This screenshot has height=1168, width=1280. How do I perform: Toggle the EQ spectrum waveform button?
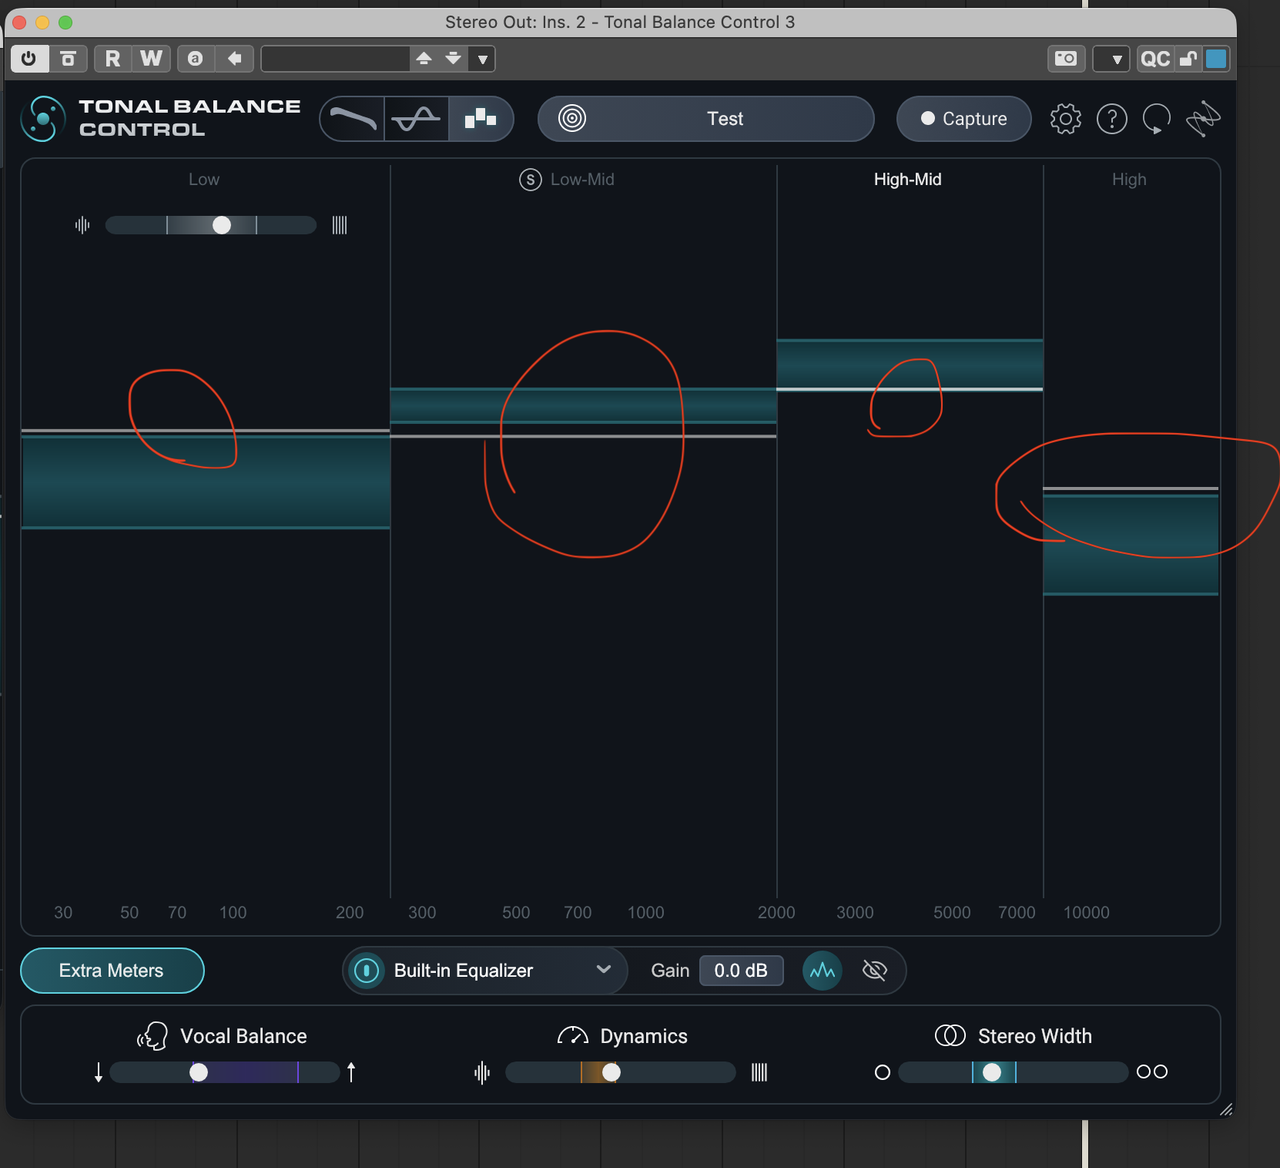822,971
